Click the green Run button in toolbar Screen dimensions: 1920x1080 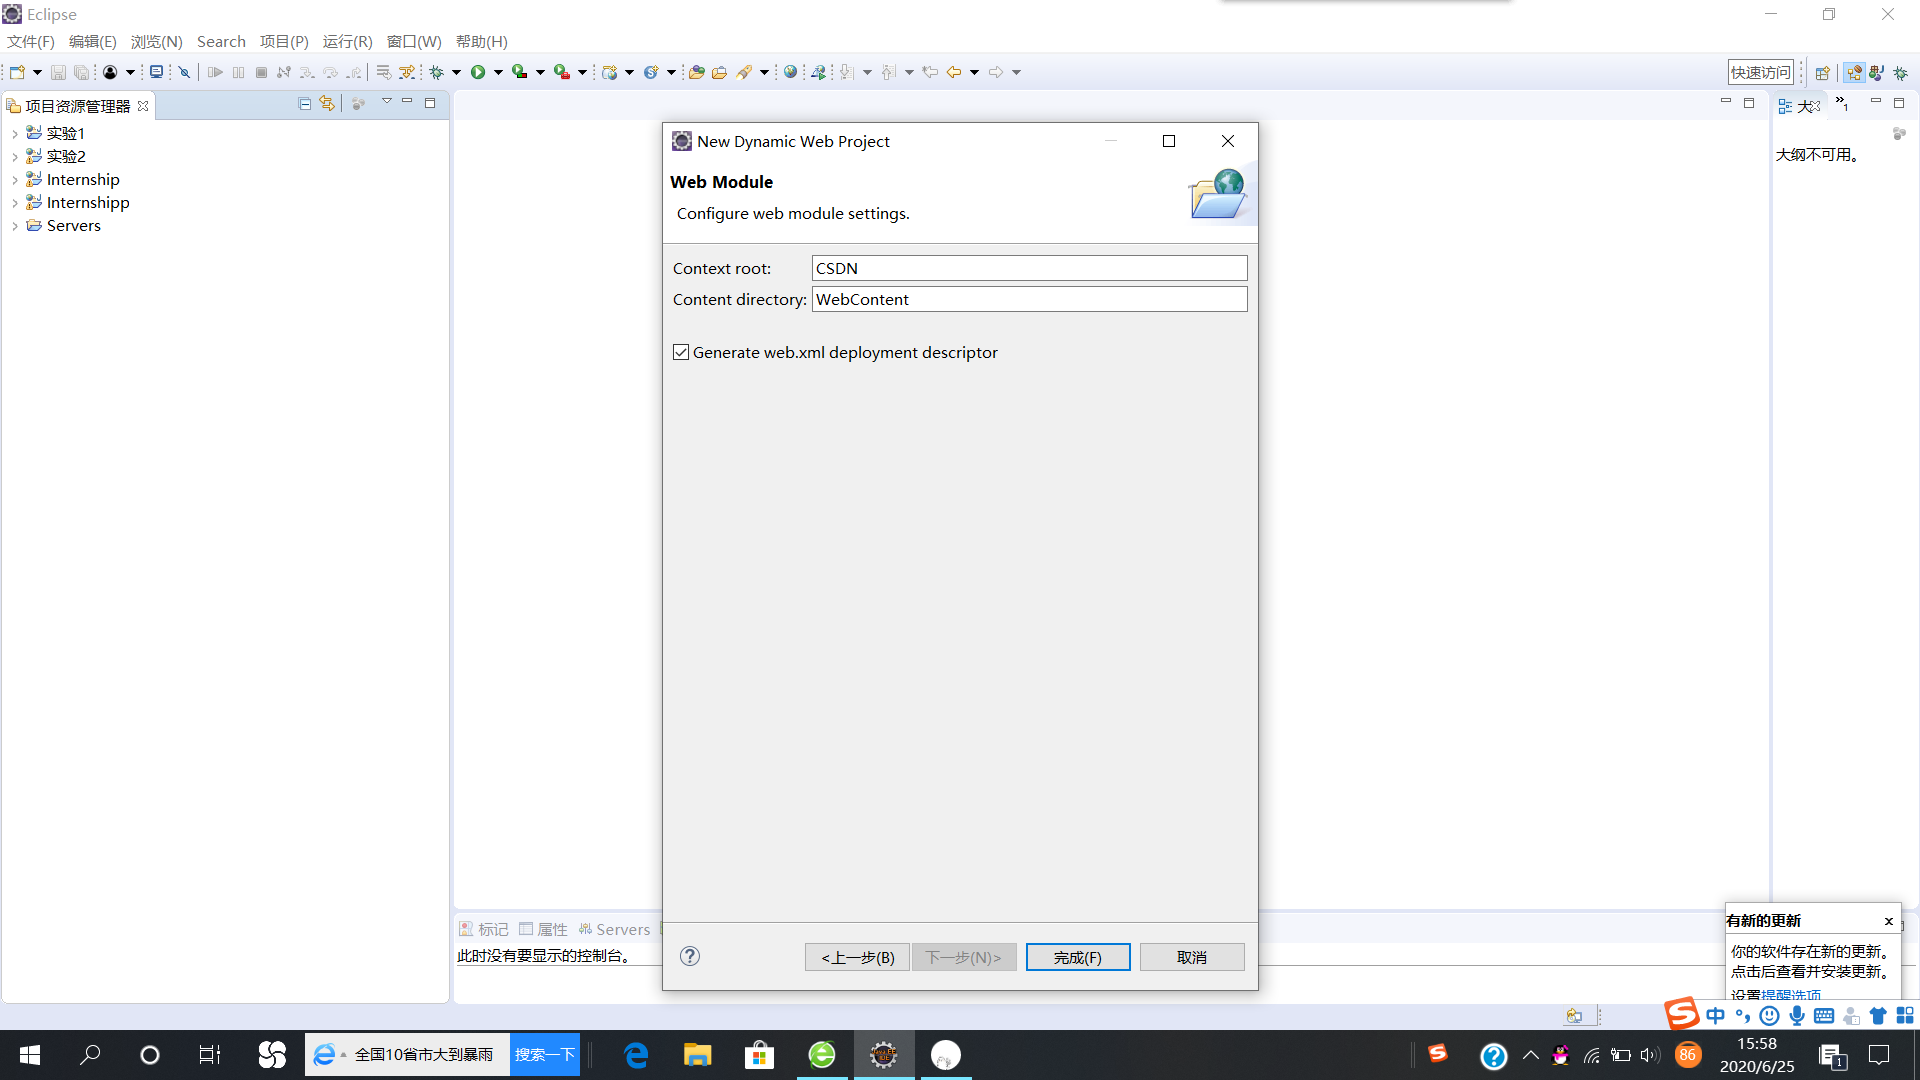point(478,72)
